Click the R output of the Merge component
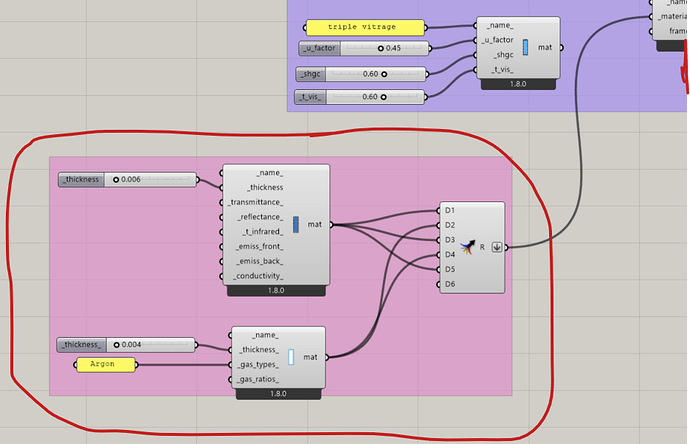Viewport: 690px width, 444px height. pos(482,247)
